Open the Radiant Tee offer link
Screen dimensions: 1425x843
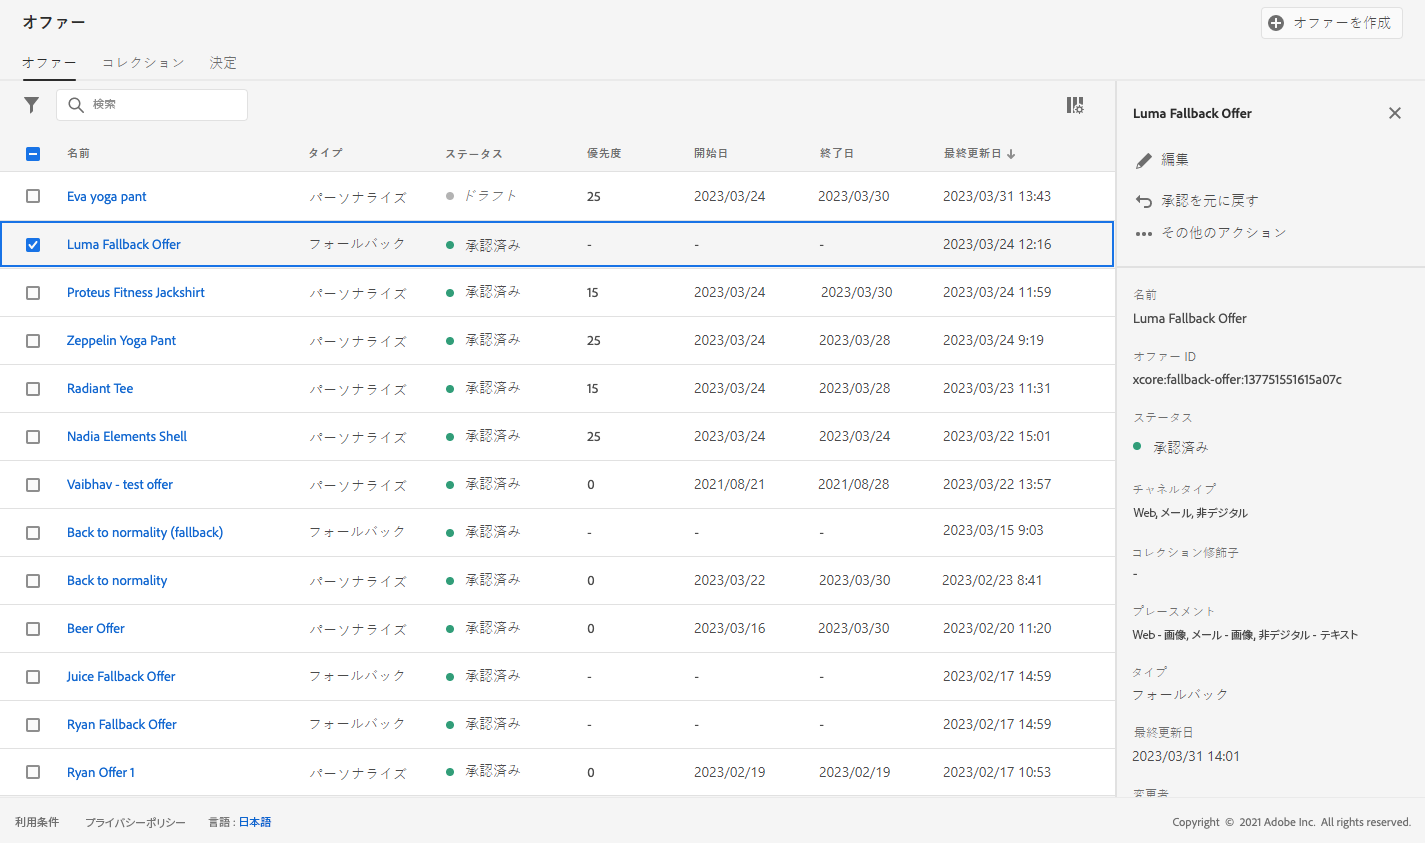100,389
